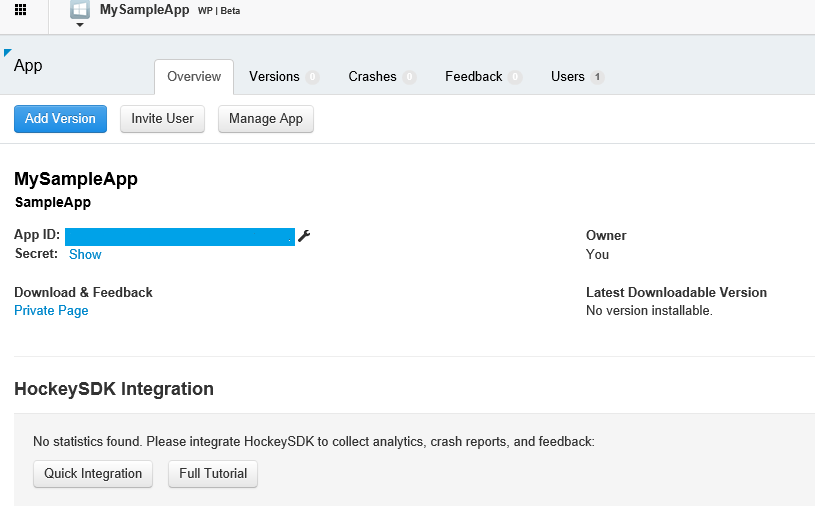The width and height of the screenshot is (815, 506).
Task: Click the highlighted App ID field
Action: click(x=180, y=237)
